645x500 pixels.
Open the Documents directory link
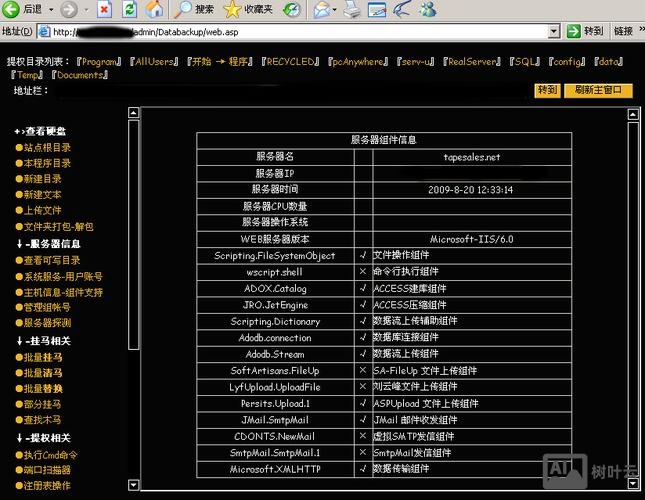click(x=79, y=75)
